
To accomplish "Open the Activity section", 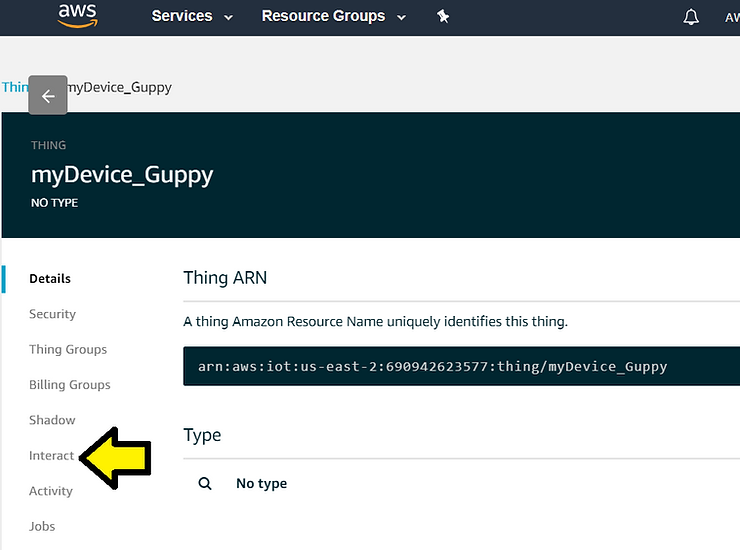I will tap(51, 491).
